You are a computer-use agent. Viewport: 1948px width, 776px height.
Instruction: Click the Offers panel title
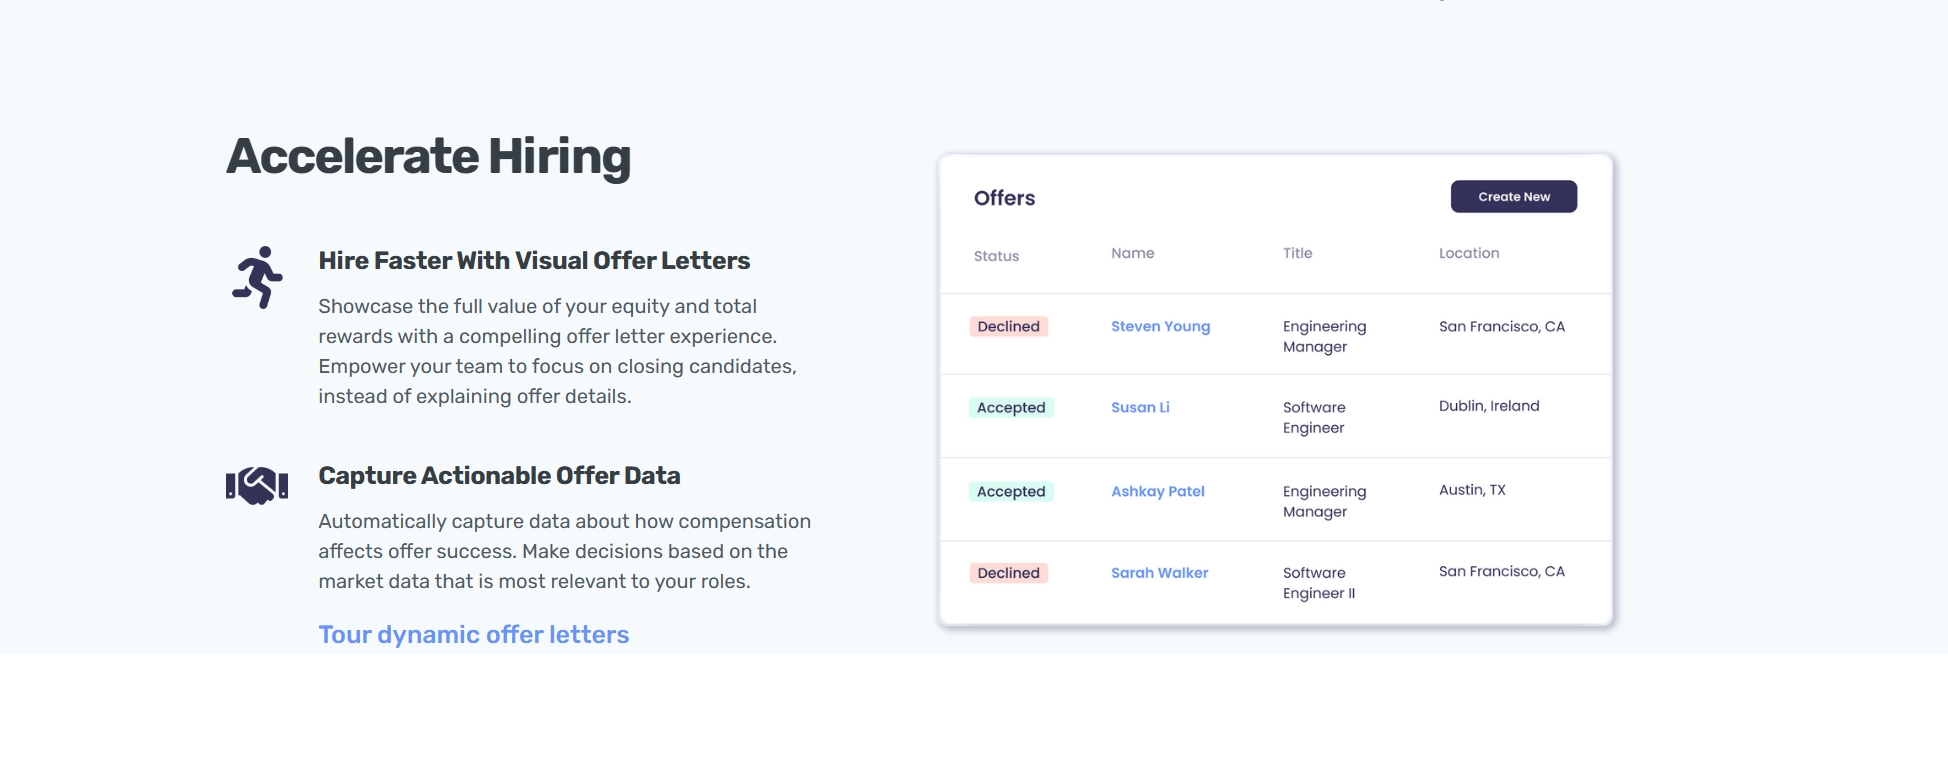(1004, 198)
